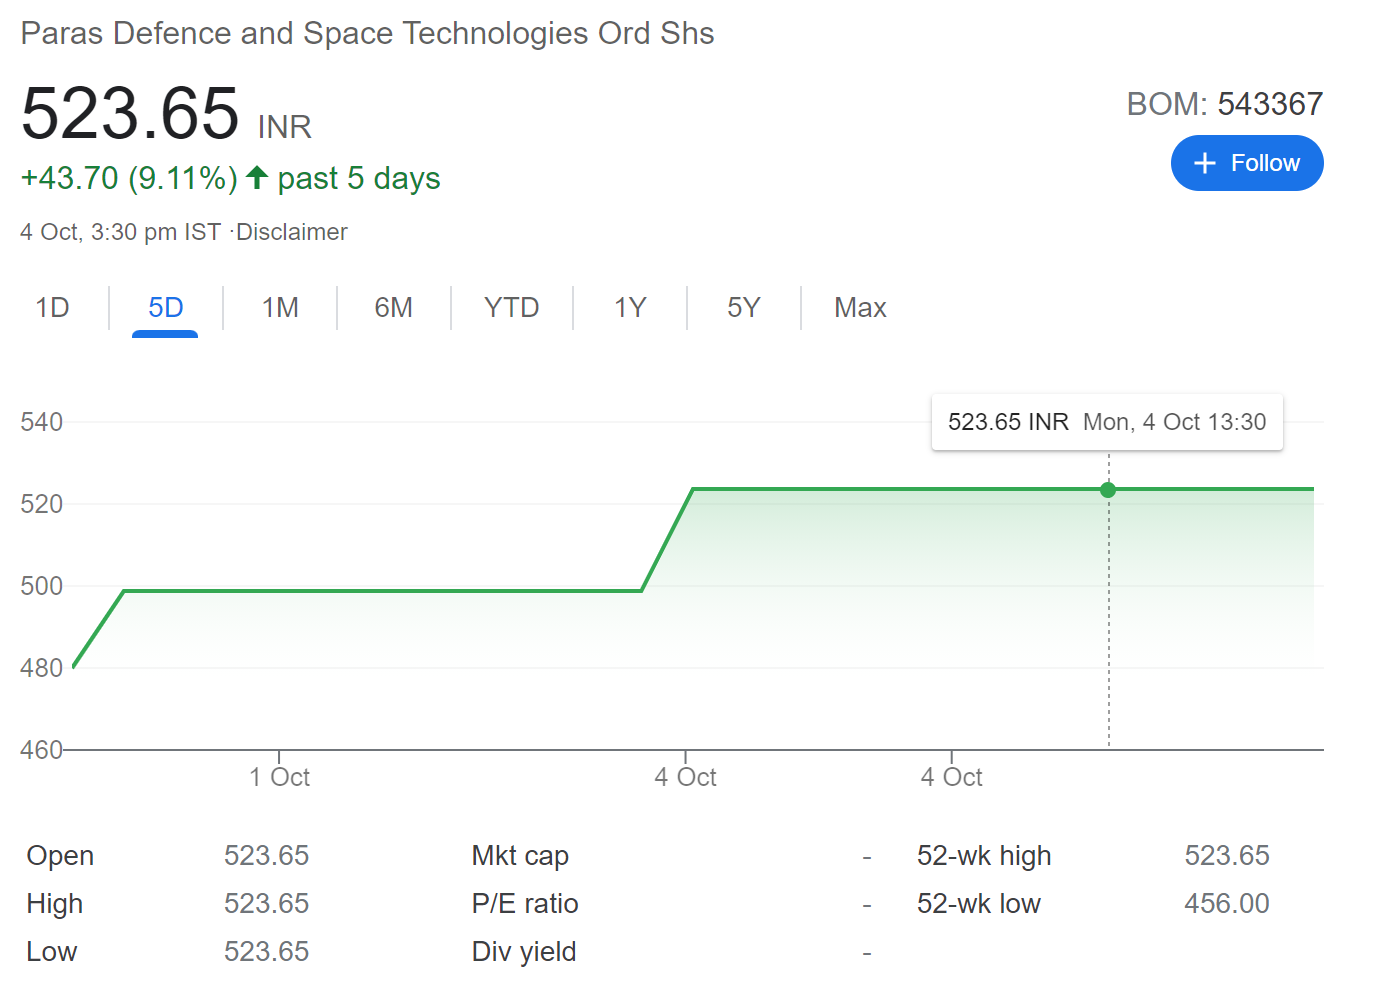Viewport: 1378px width, 995px height.
Task: Open the Disclaimer link
Action: [291, 232]
